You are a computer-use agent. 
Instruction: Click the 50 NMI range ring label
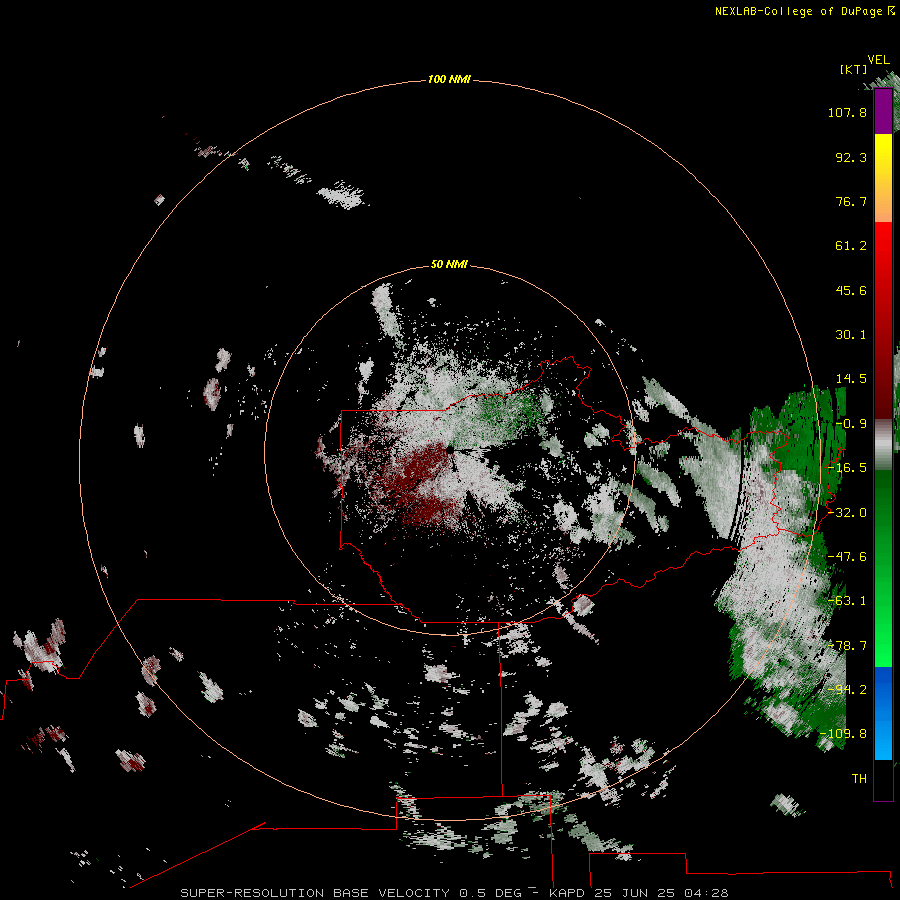(x=449, y=264)
